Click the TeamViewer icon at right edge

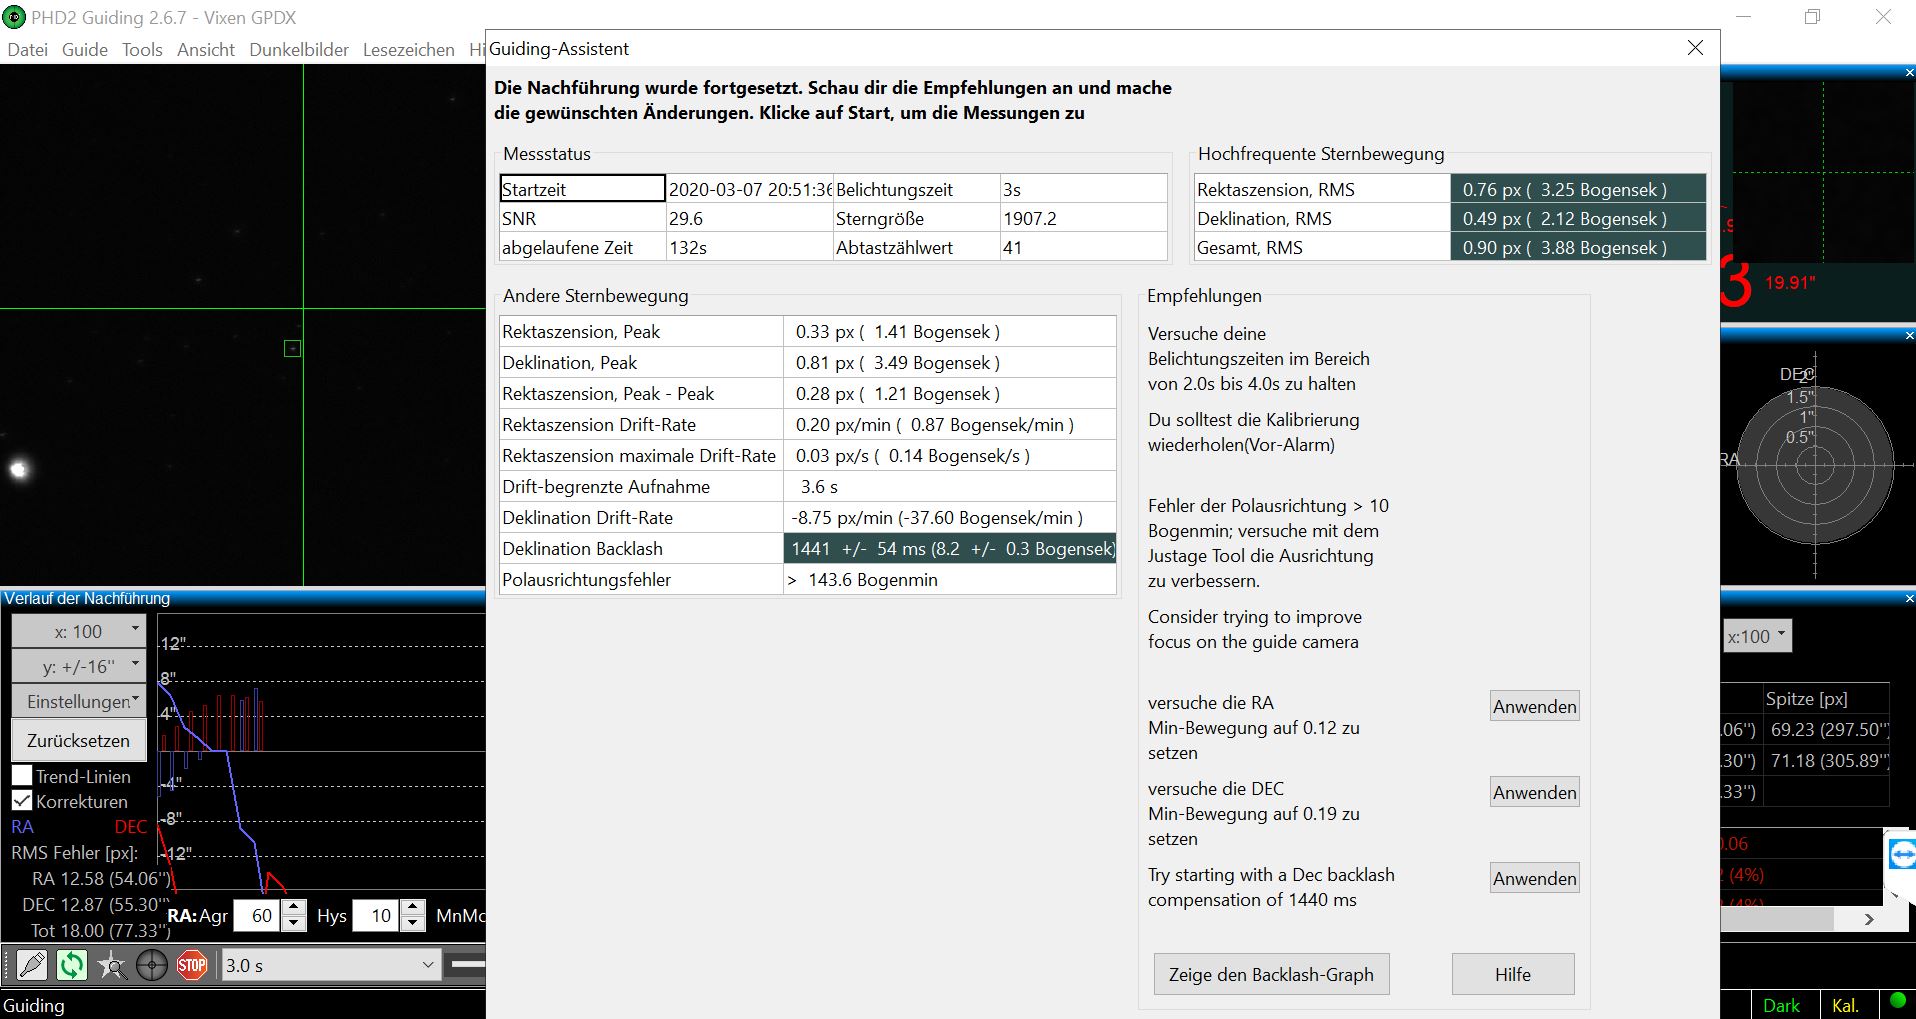[1901, 855]
